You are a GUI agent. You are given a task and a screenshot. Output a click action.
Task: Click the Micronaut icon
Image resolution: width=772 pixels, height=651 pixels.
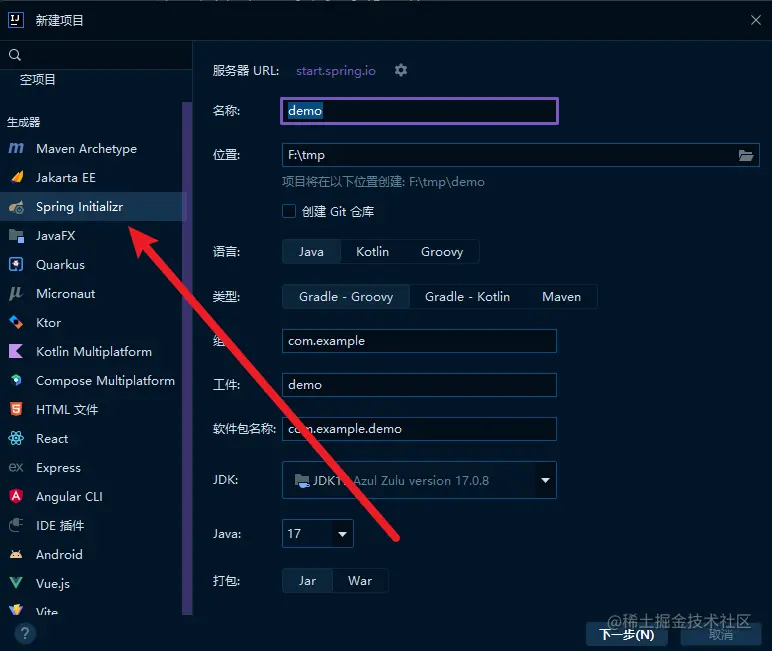(x=16, y=293)
